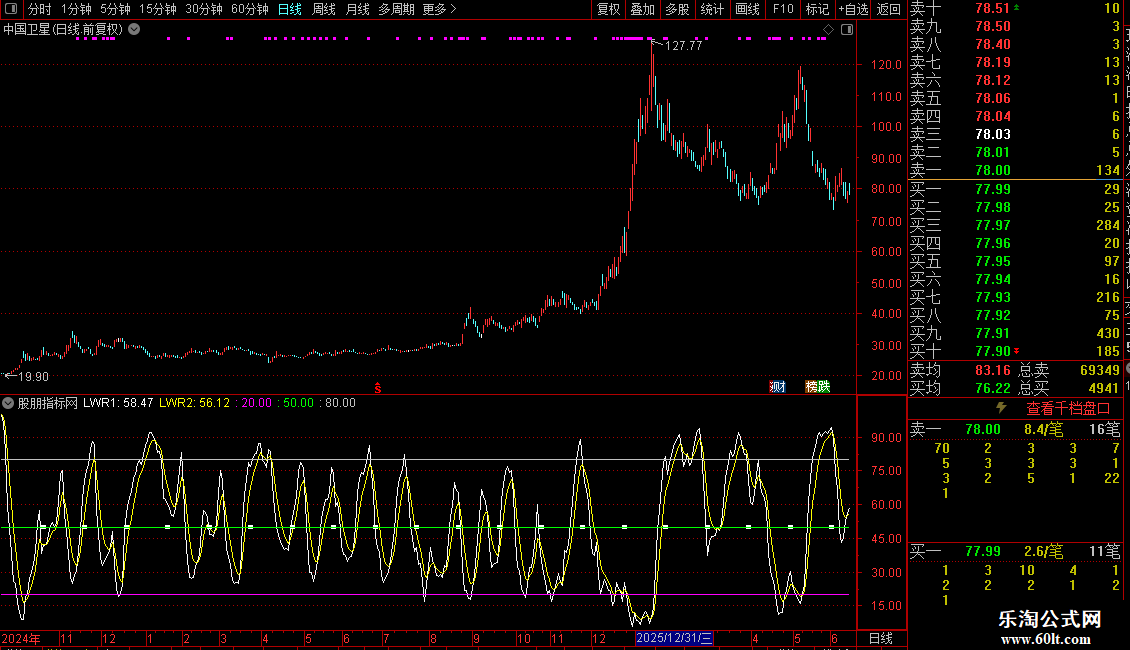This screenshot has width=1130, height=650.
Task: Click the 总买 total 4941
Action: tap(1103, 388)
